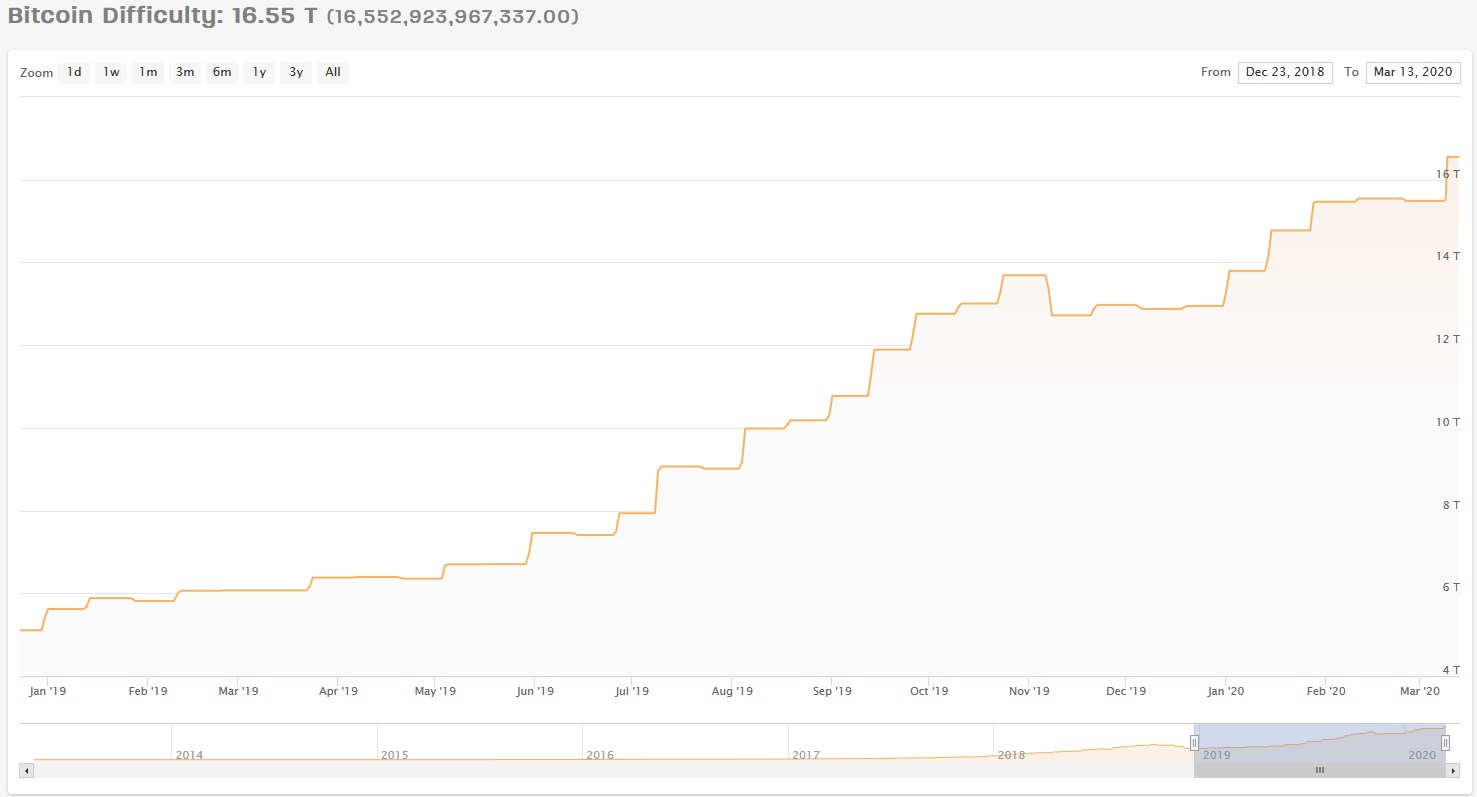Screen dimensions: 1477x797
Task: Click the Feb '20 axis label
Action: pos(1326,691)
